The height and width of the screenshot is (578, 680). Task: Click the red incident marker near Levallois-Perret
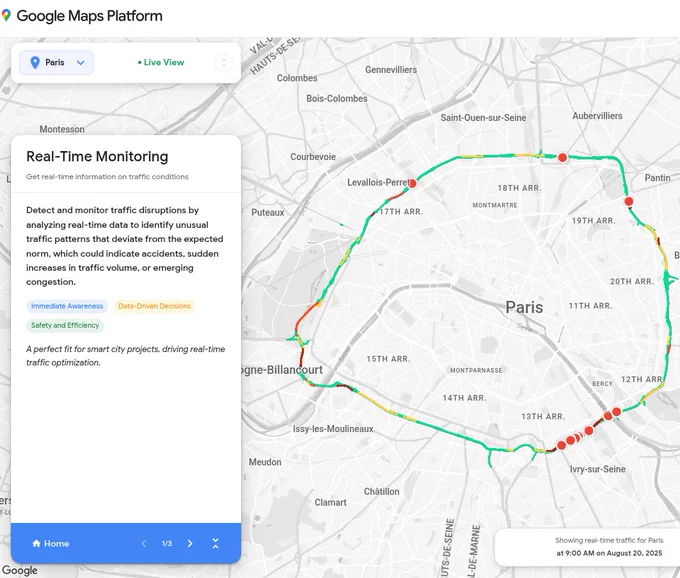tap(412, 183)
